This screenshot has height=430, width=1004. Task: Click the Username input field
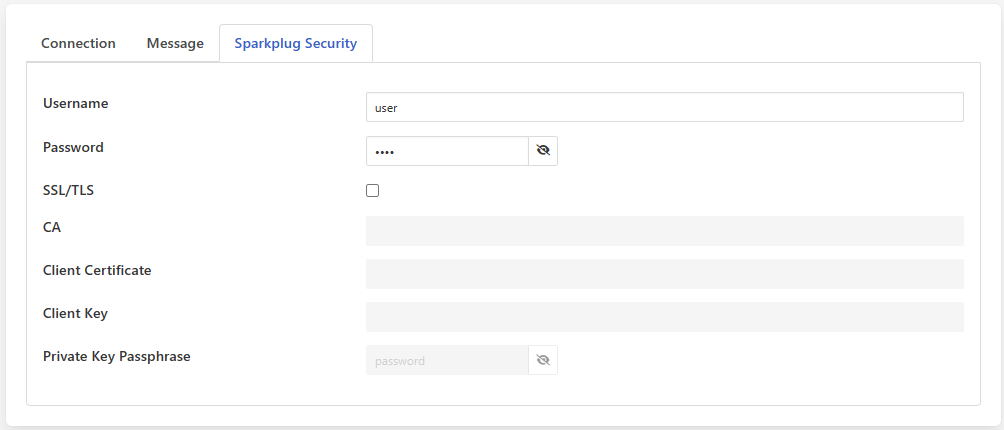tap(664, 107)
